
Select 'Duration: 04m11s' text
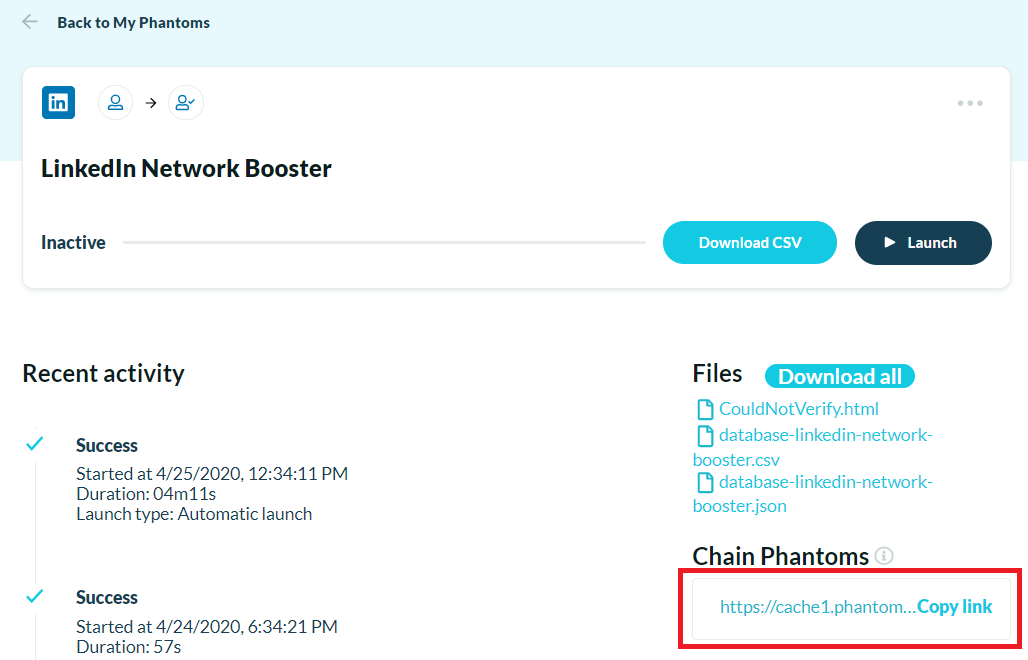click(146, 494)
